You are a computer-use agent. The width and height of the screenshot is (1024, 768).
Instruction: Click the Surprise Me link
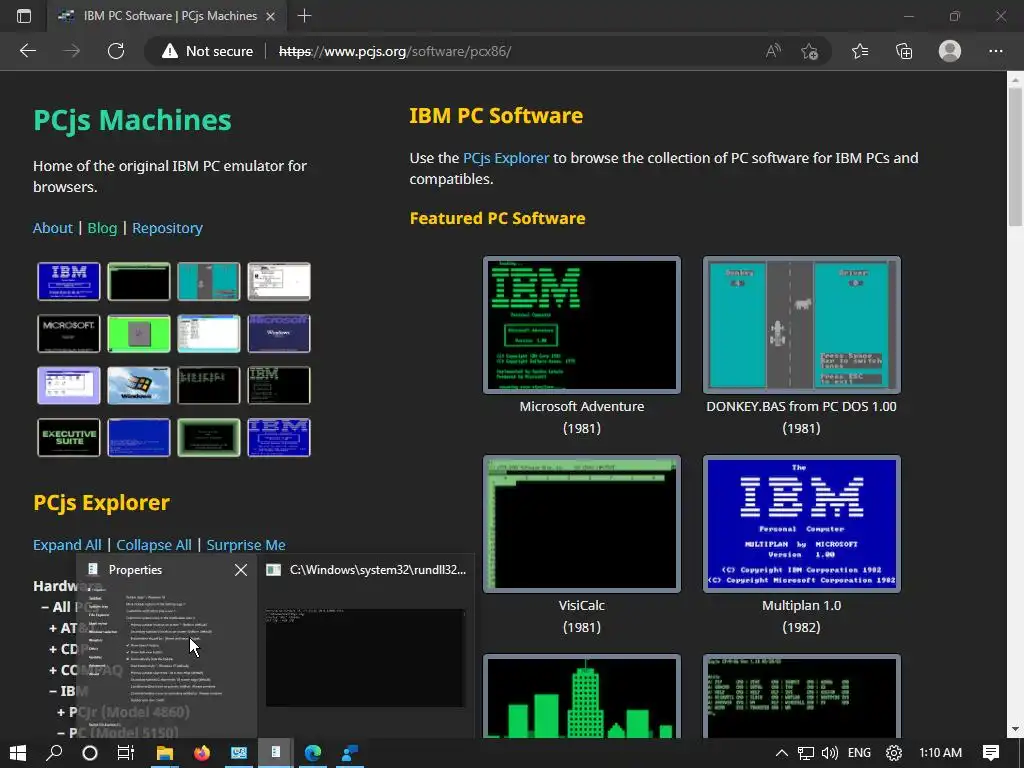pos(246,545)
